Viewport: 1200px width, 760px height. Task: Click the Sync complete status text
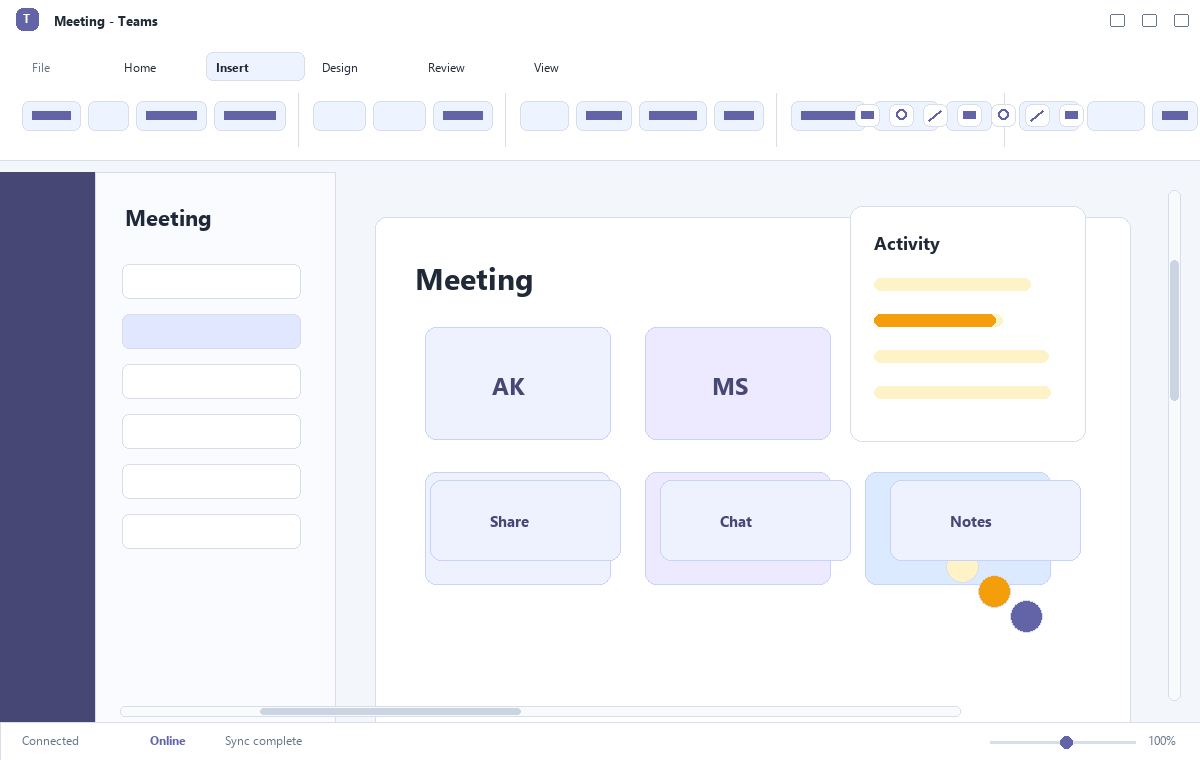pyautogui.click(x=263, y=741)
